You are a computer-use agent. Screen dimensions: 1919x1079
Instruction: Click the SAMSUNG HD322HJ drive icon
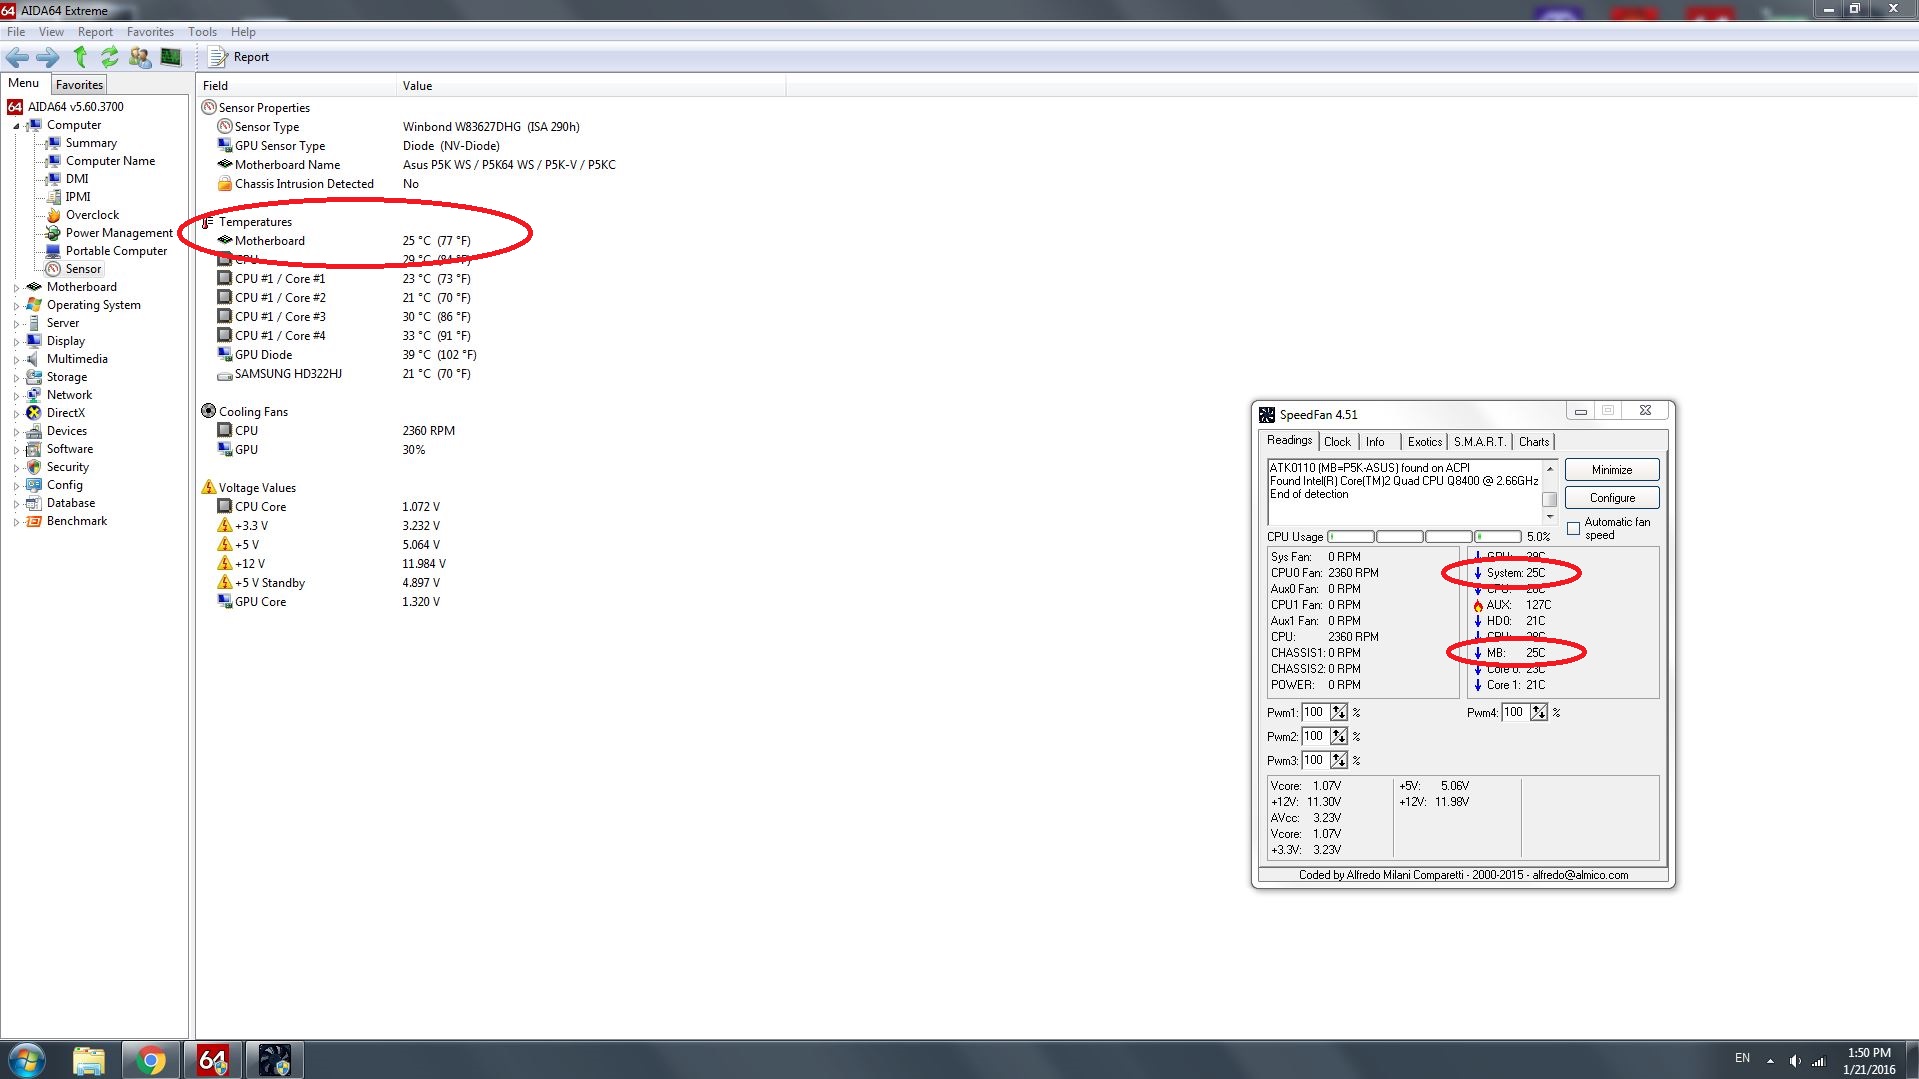coord(225,374)
